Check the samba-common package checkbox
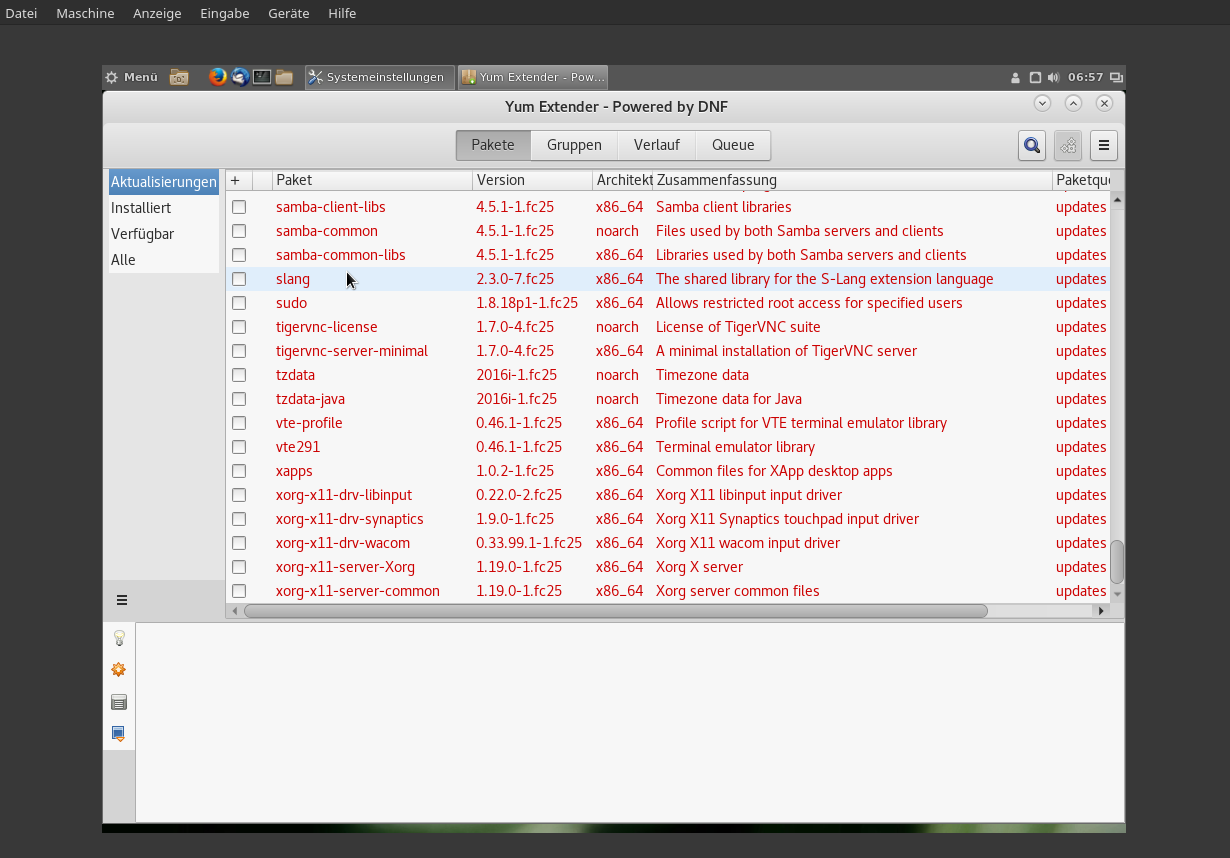The height and width of the screenshot is (858, 1230). [239, 231]
